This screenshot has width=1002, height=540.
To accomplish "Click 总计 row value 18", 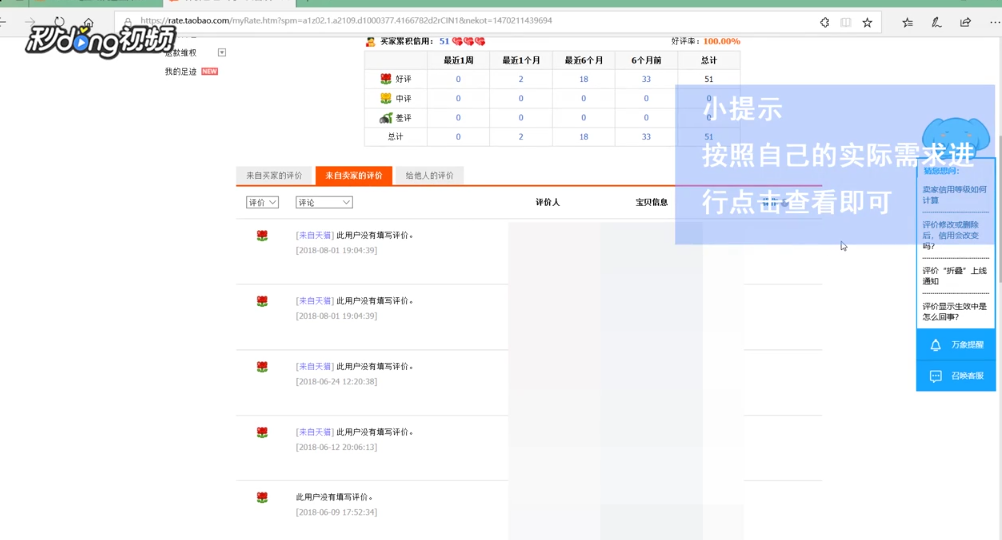I will pos(583,137).
